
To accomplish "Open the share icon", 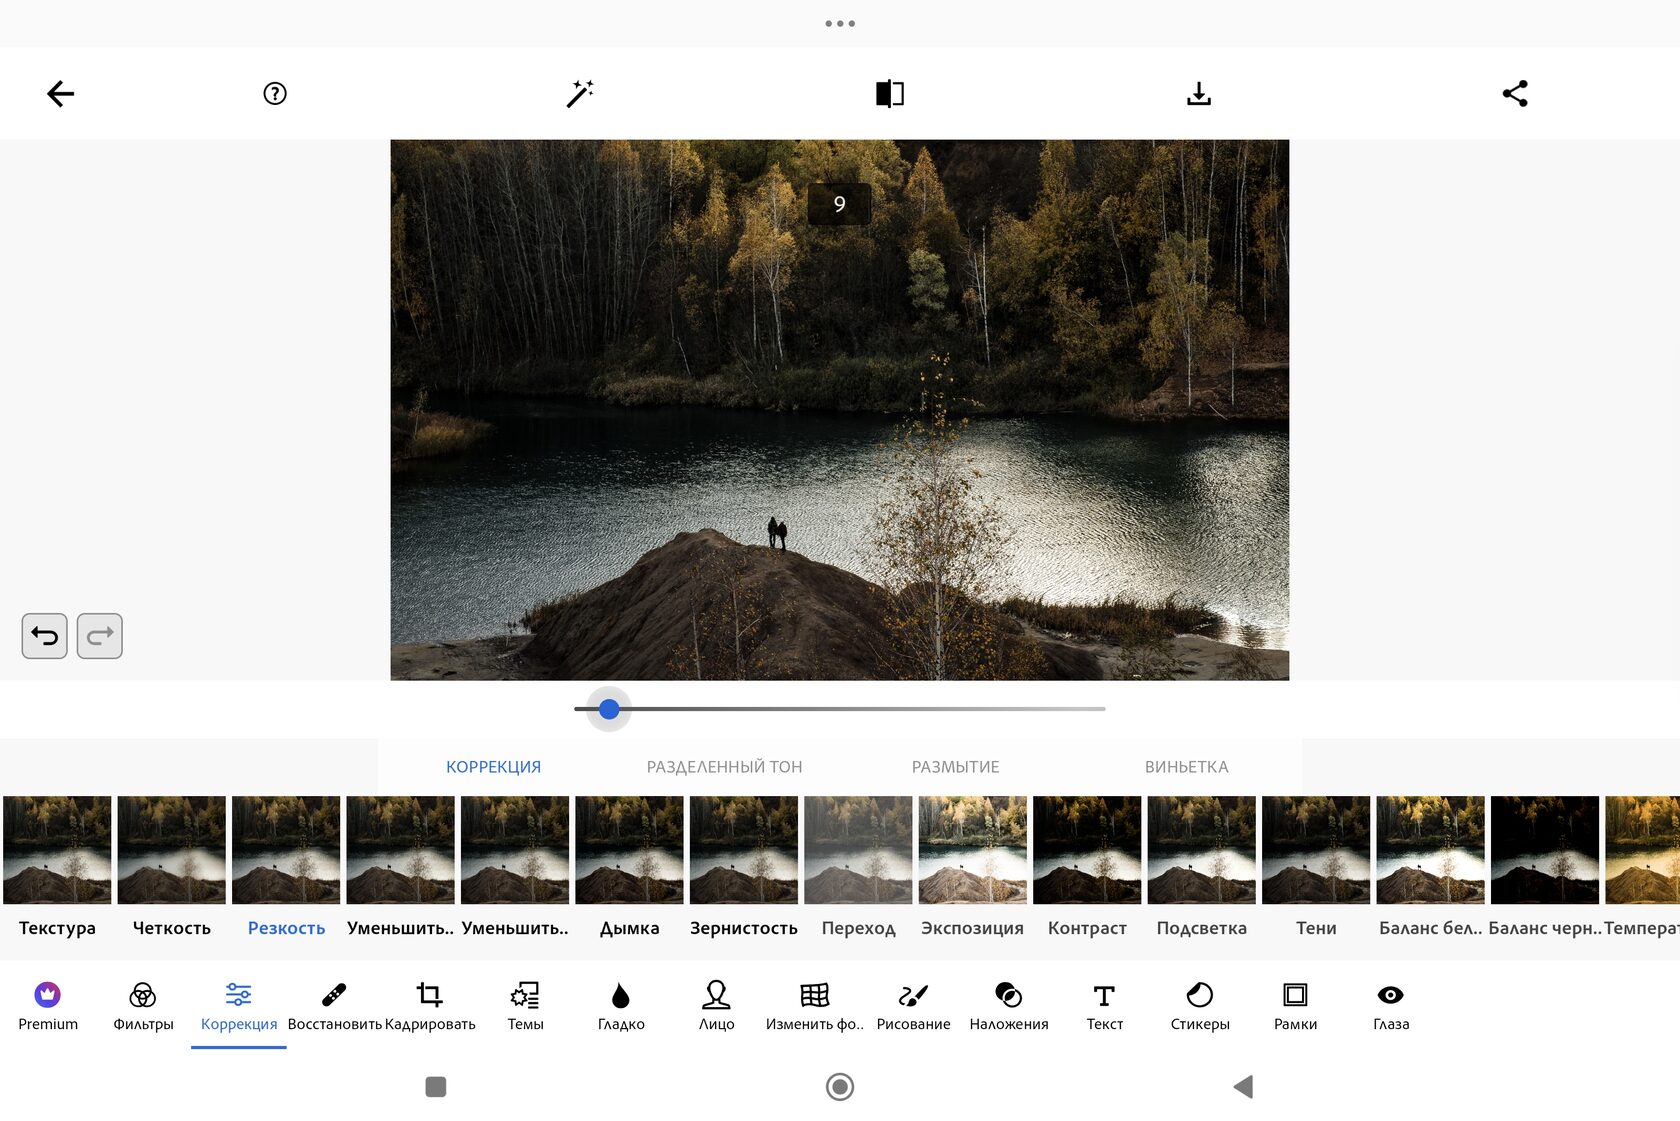I will 1515,94.
